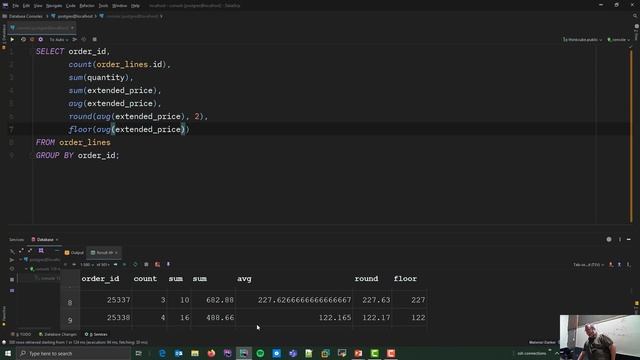Viewport: 640px width, 360px height.
Task: Click the Windows Start button
Action: pyautogui.click(x=8, y=353)
